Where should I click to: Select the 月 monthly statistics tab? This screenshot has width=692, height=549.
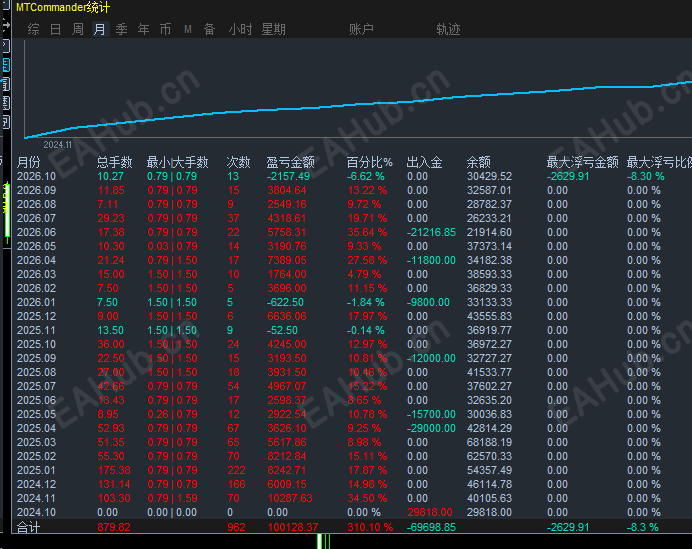[100, 29]
